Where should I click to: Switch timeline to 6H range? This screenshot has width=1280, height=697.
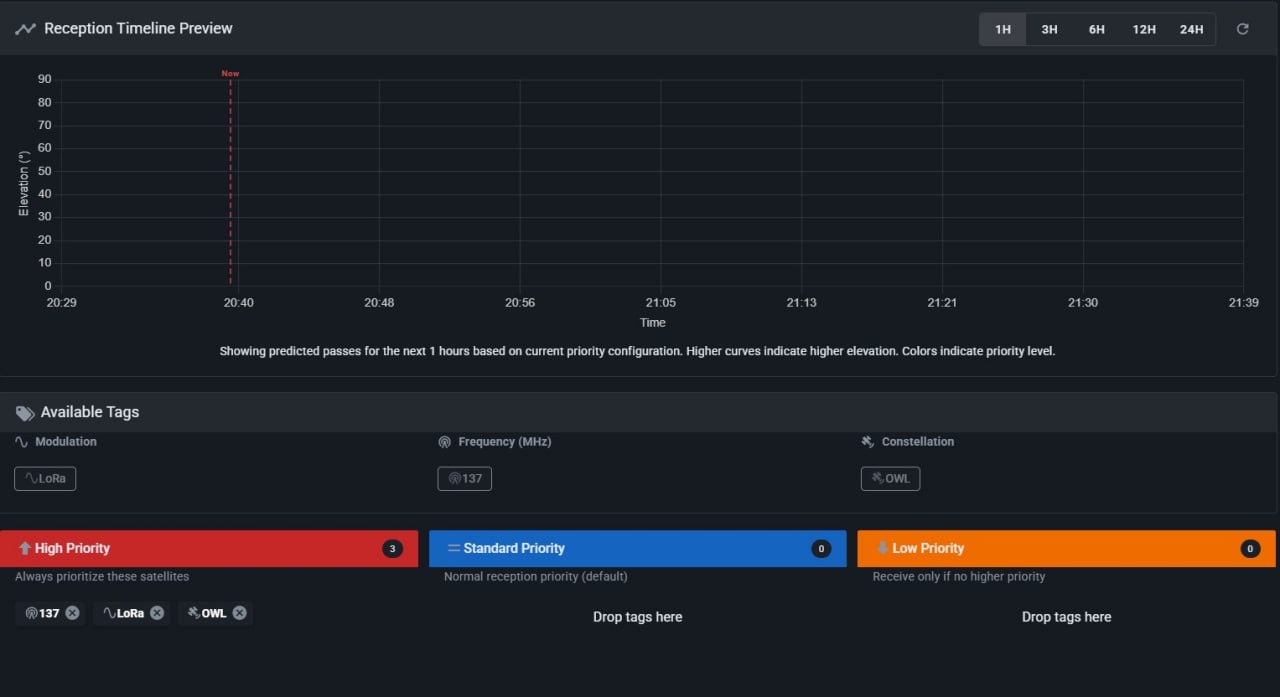(1097, 29)
